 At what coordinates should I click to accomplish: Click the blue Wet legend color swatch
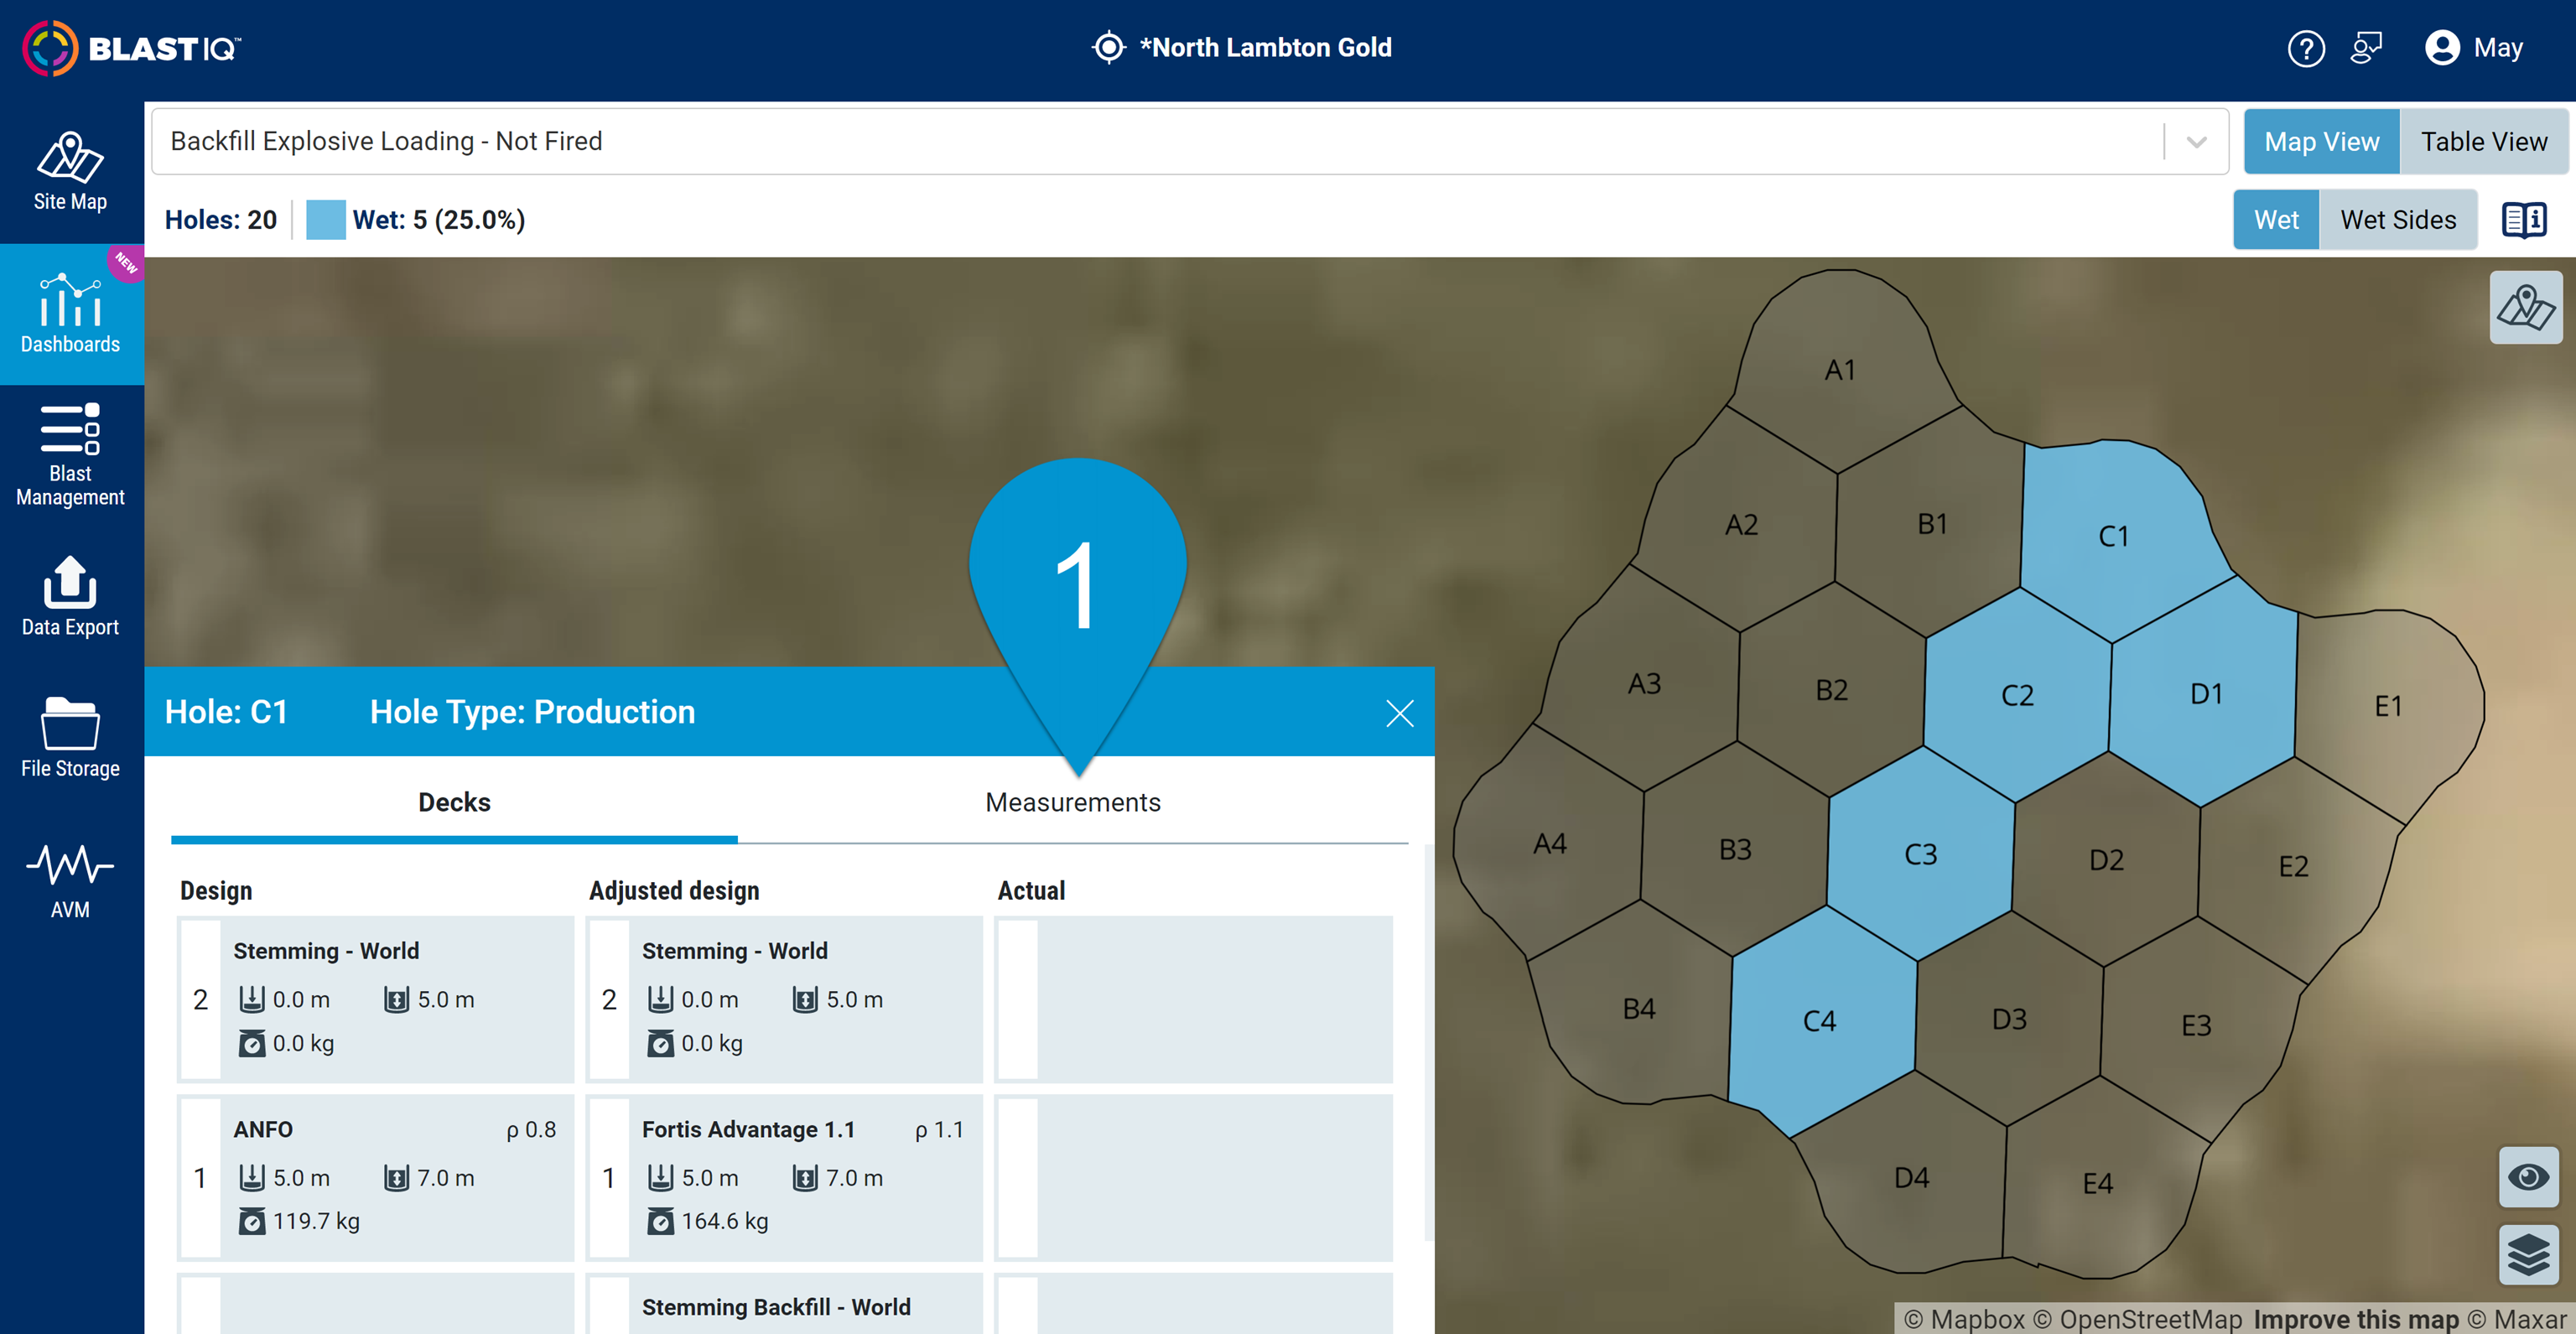325,220
